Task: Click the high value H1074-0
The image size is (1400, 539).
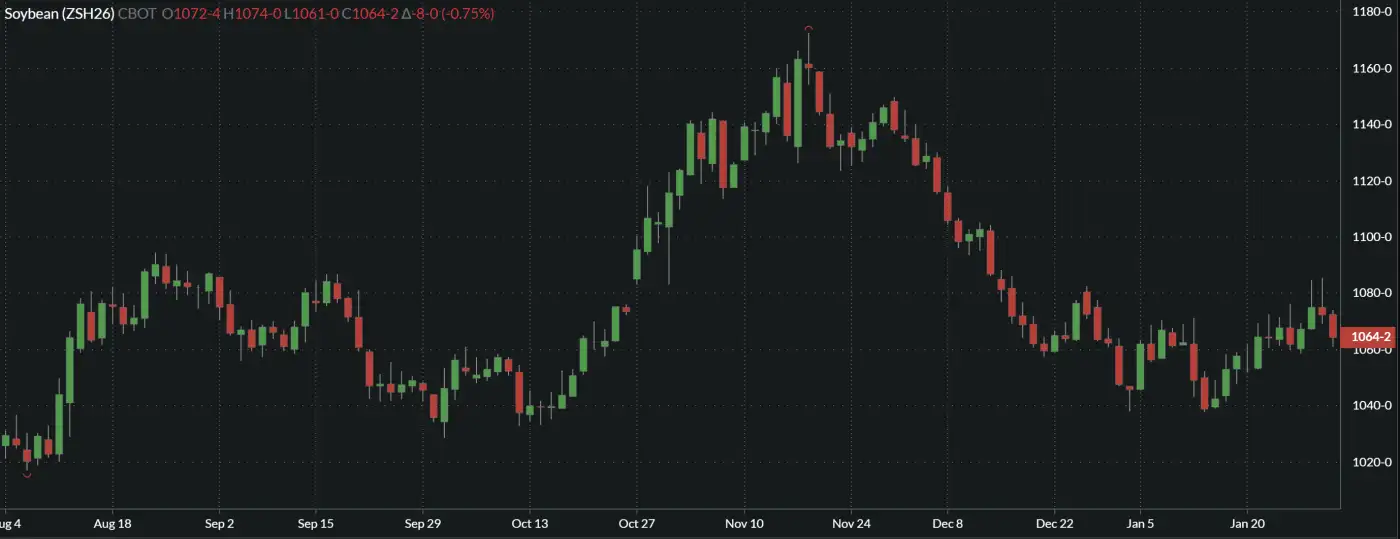Action: pos(252,14)
